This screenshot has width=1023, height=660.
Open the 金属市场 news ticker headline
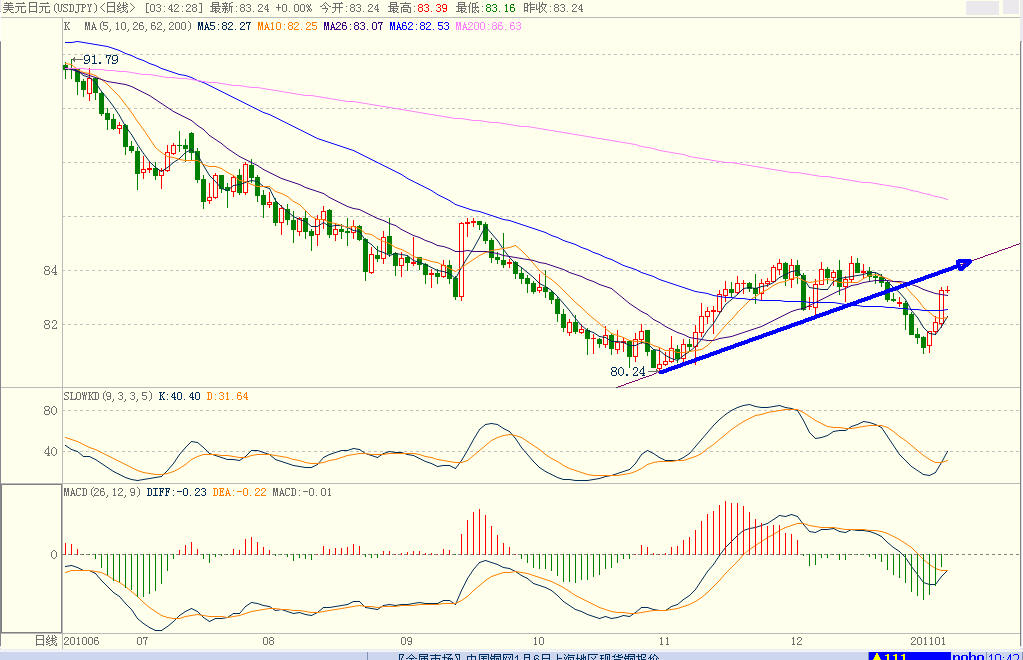528,656
